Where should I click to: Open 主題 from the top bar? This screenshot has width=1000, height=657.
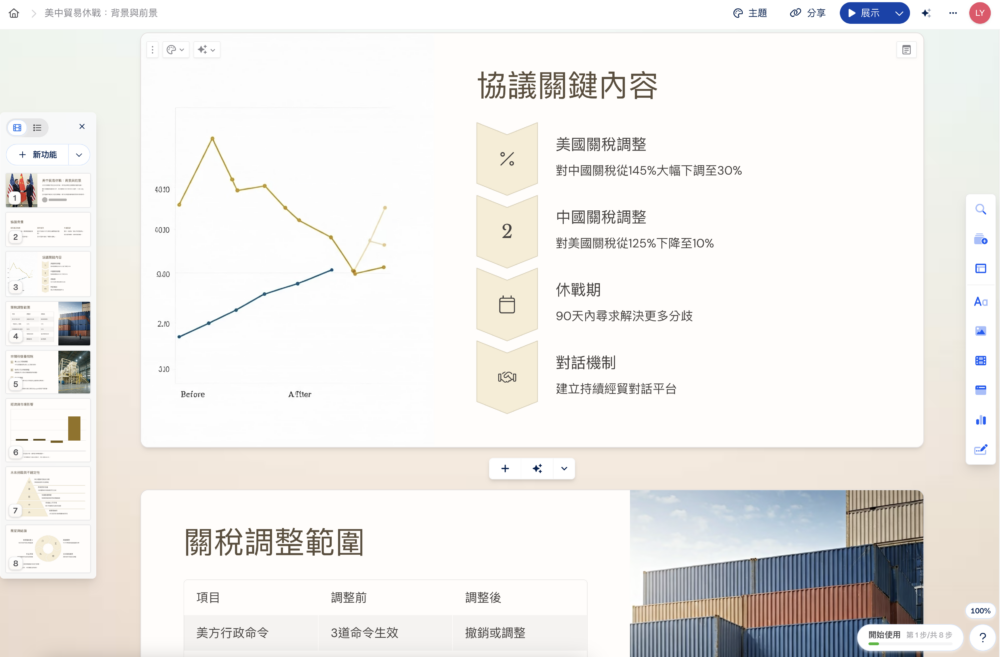(749, 13)
